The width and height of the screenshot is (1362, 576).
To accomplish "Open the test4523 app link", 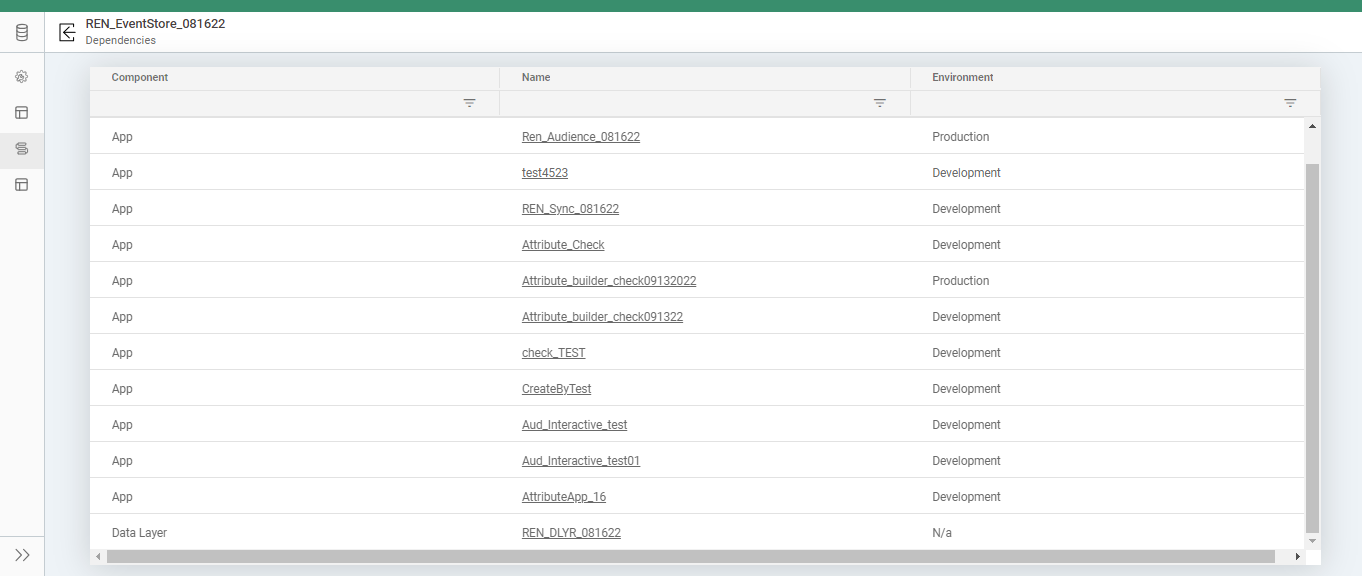I will click(x=544, y=173).
